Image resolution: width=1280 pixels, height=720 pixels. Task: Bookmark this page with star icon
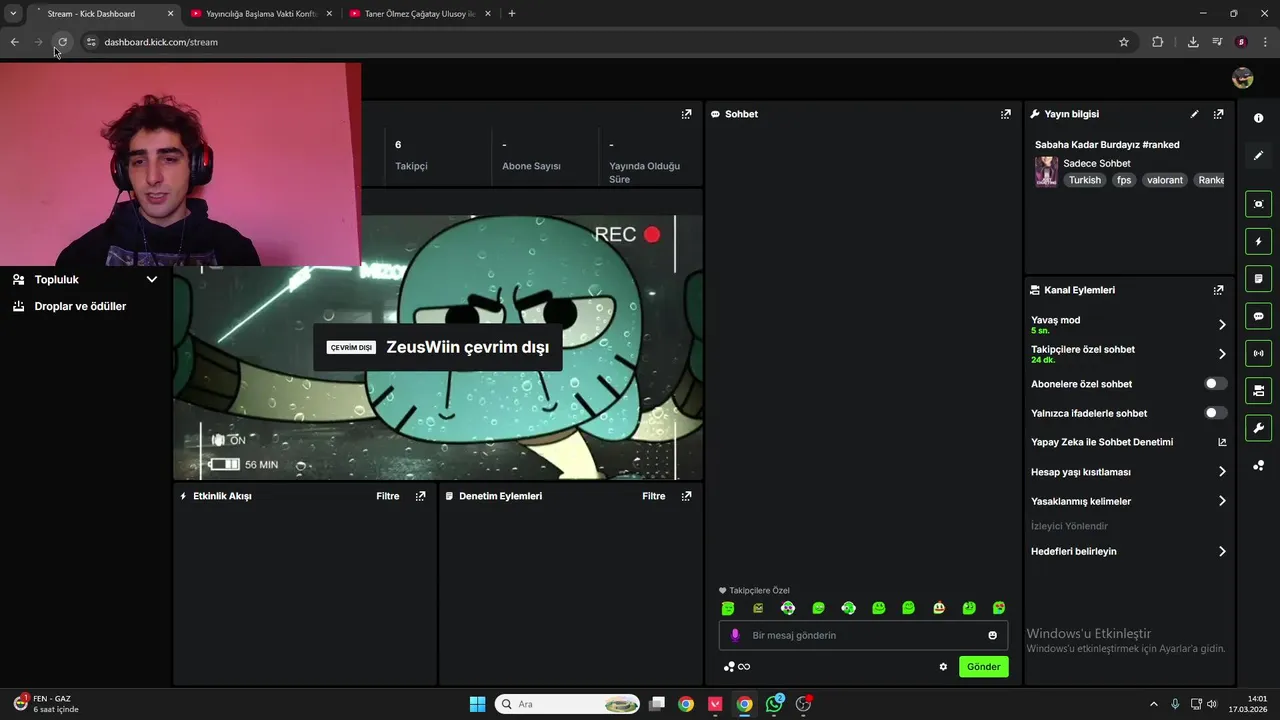1124,42
